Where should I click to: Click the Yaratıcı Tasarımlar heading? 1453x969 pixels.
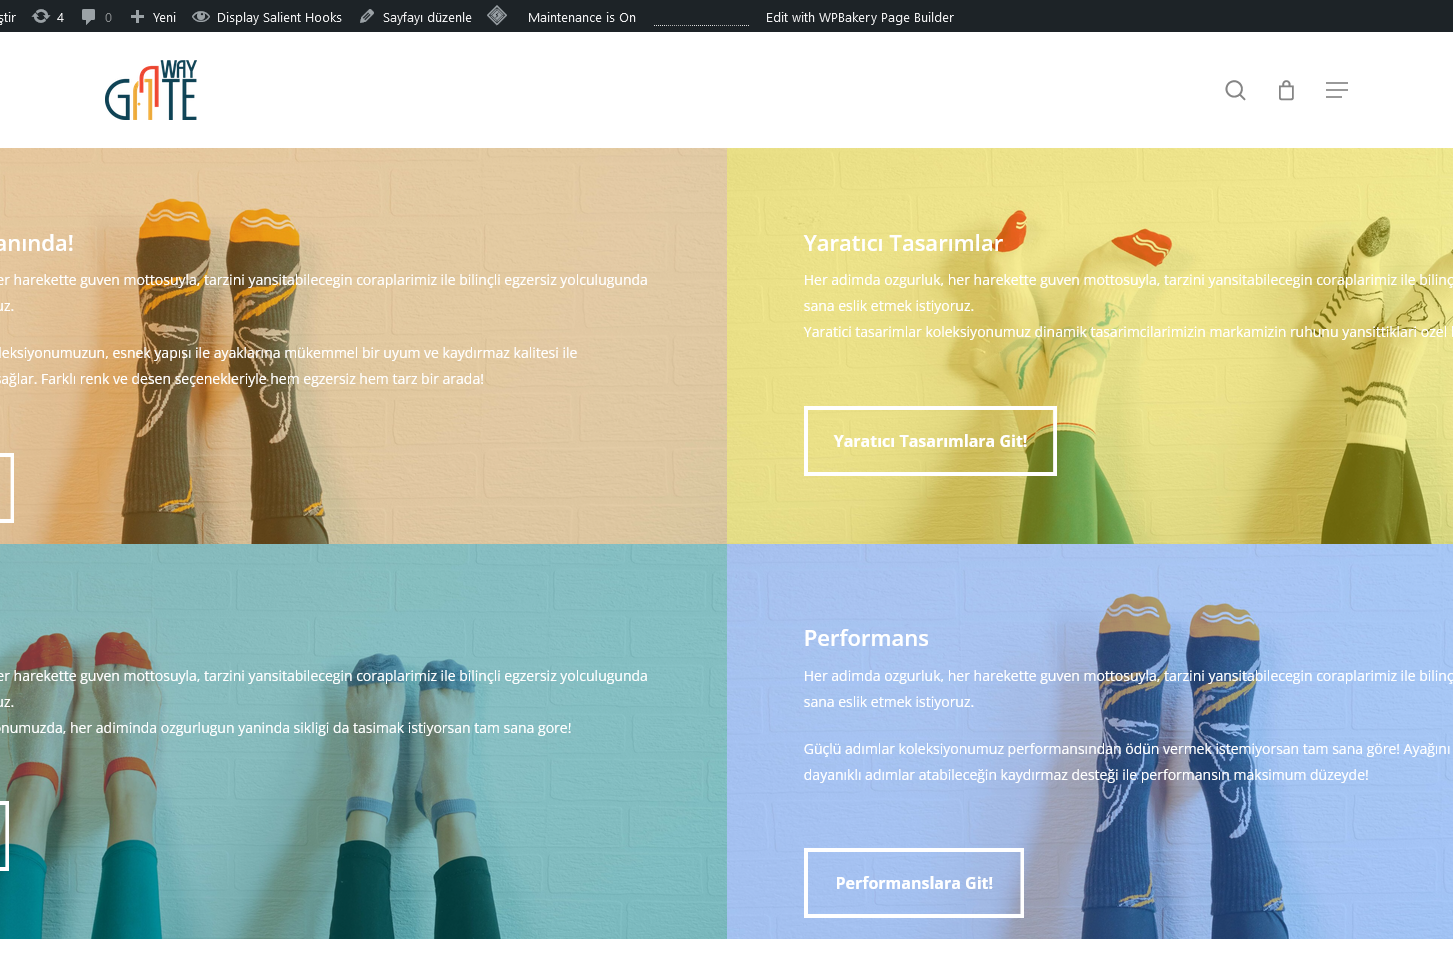(x=902, y=243)
